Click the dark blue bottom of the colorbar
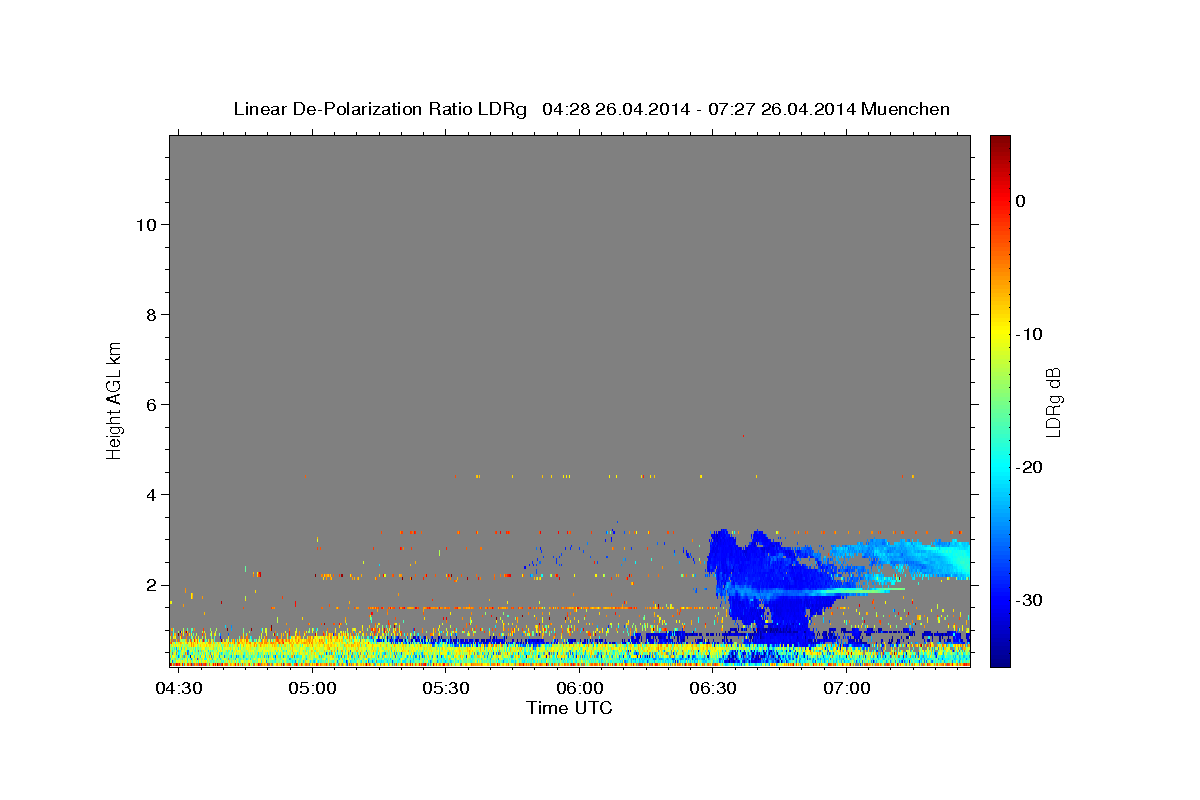The width and height of the screenshot is (1200, 800). point(1000,655)
